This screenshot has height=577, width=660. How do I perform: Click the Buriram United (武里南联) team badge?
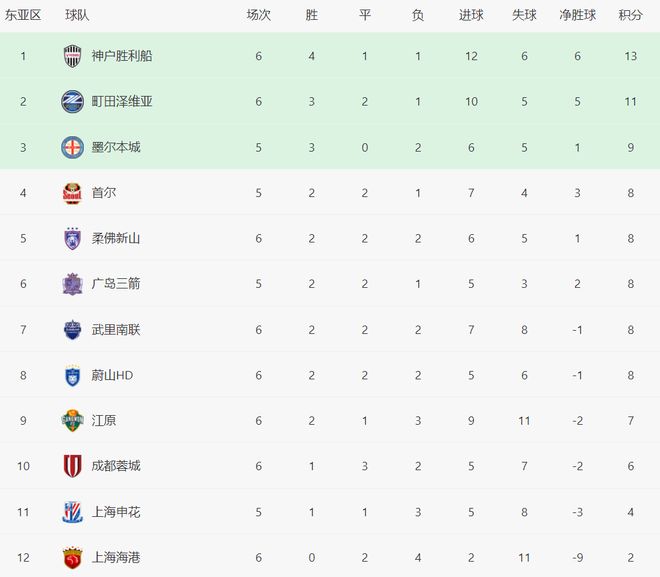click(72, 329)
